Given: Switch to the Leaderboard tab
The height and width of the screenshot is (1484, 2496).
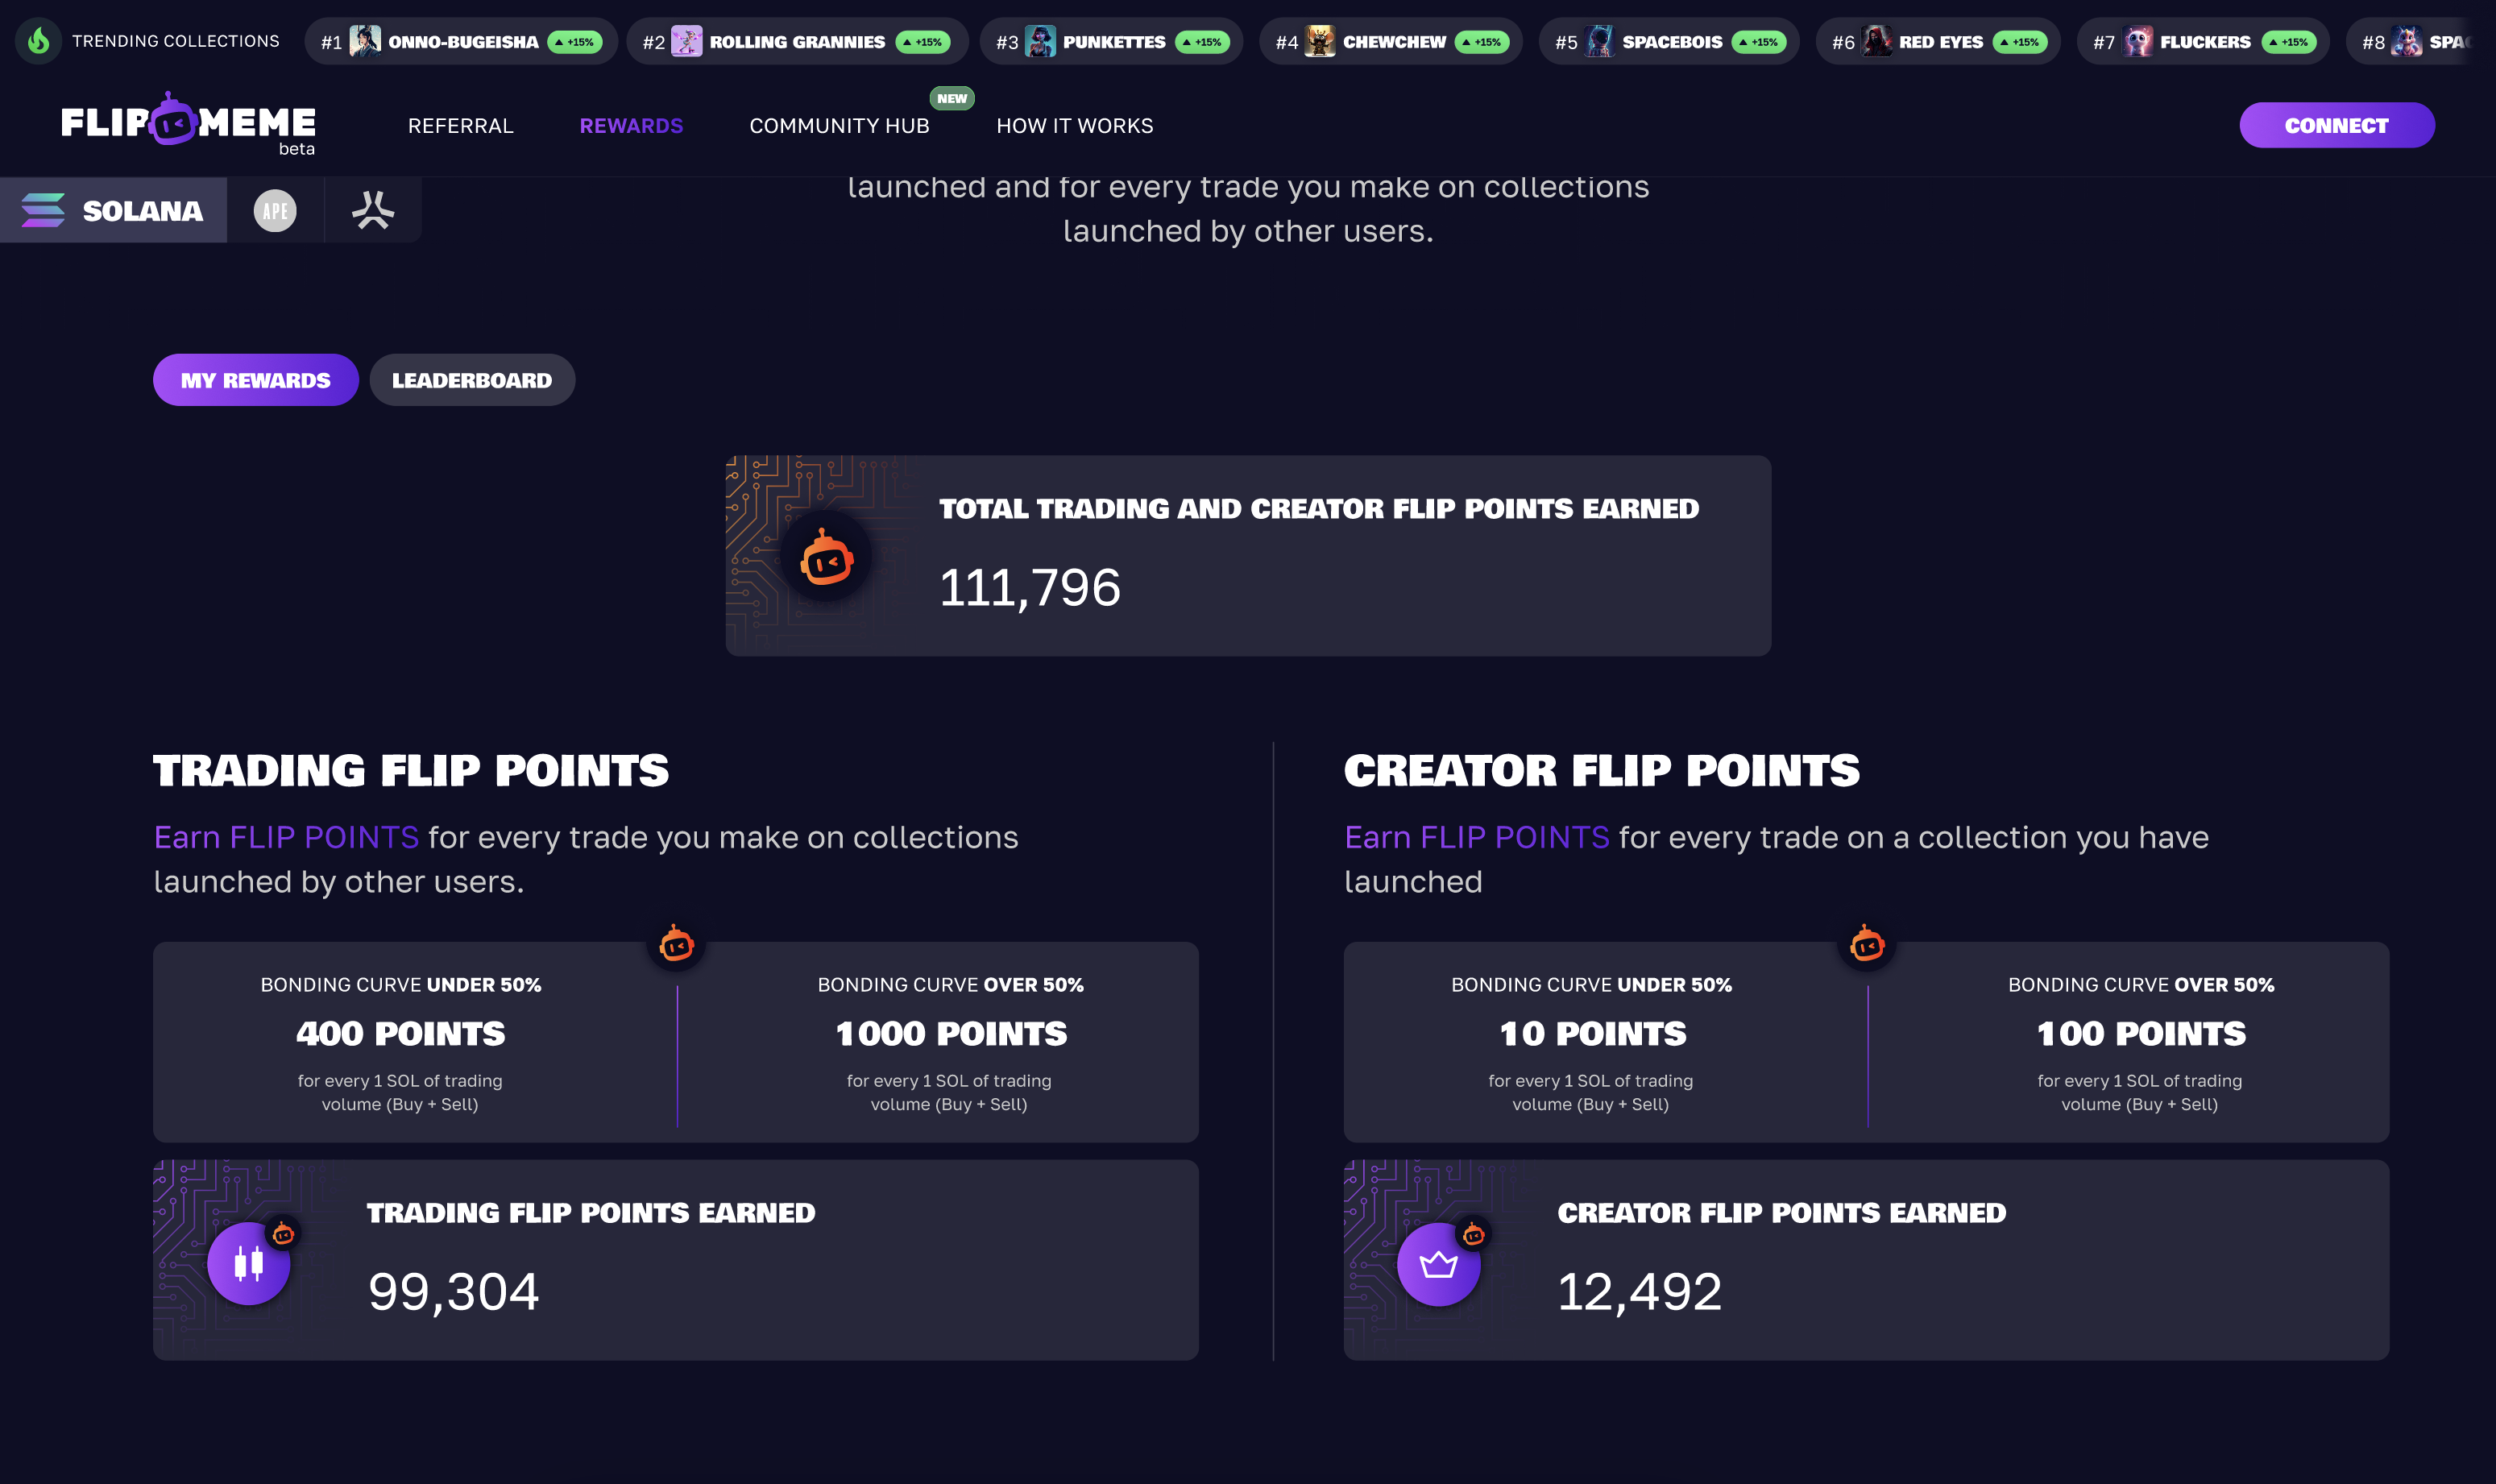Looking at the screenshot, I should click(x=471, y=380).
